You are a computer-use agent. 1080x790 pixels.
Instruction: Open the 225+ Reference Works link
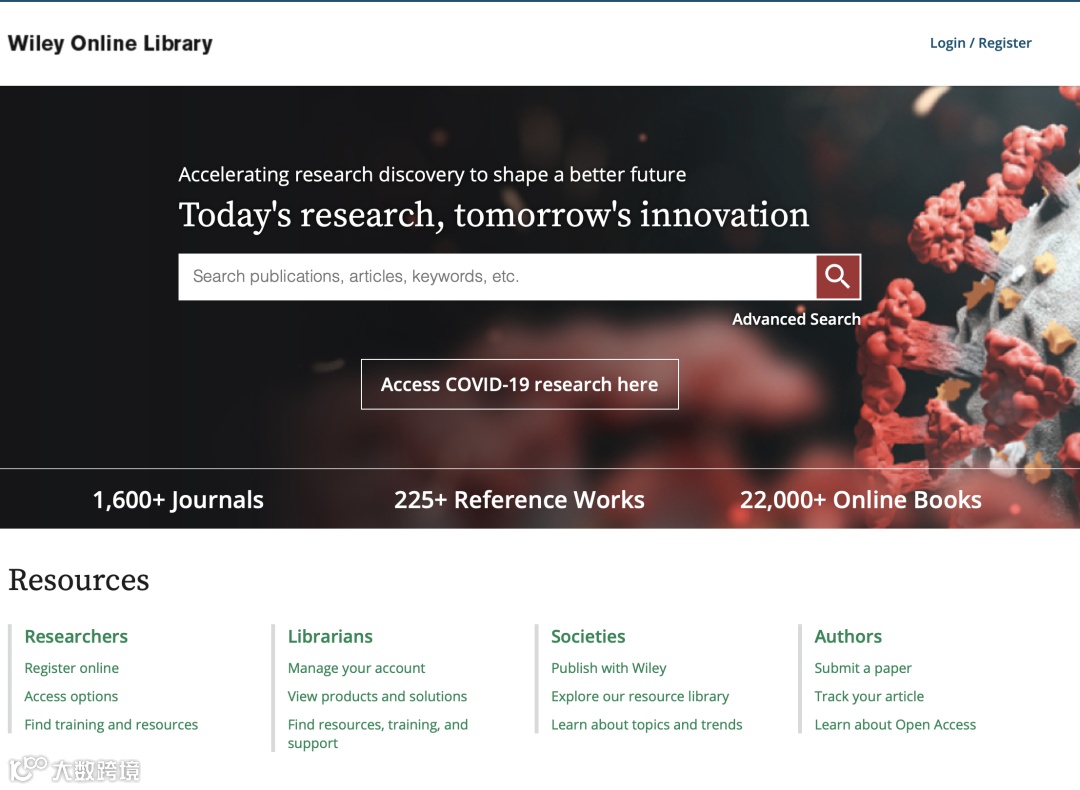coord(519,500)
